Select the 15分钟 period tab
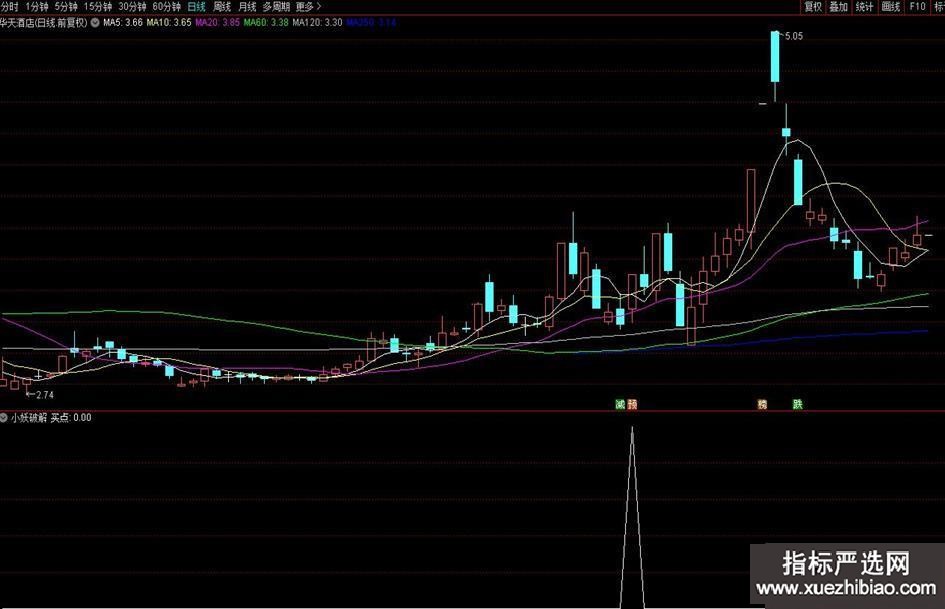The width and height of the screenshot is (945, 609). [x=98, y=6]
